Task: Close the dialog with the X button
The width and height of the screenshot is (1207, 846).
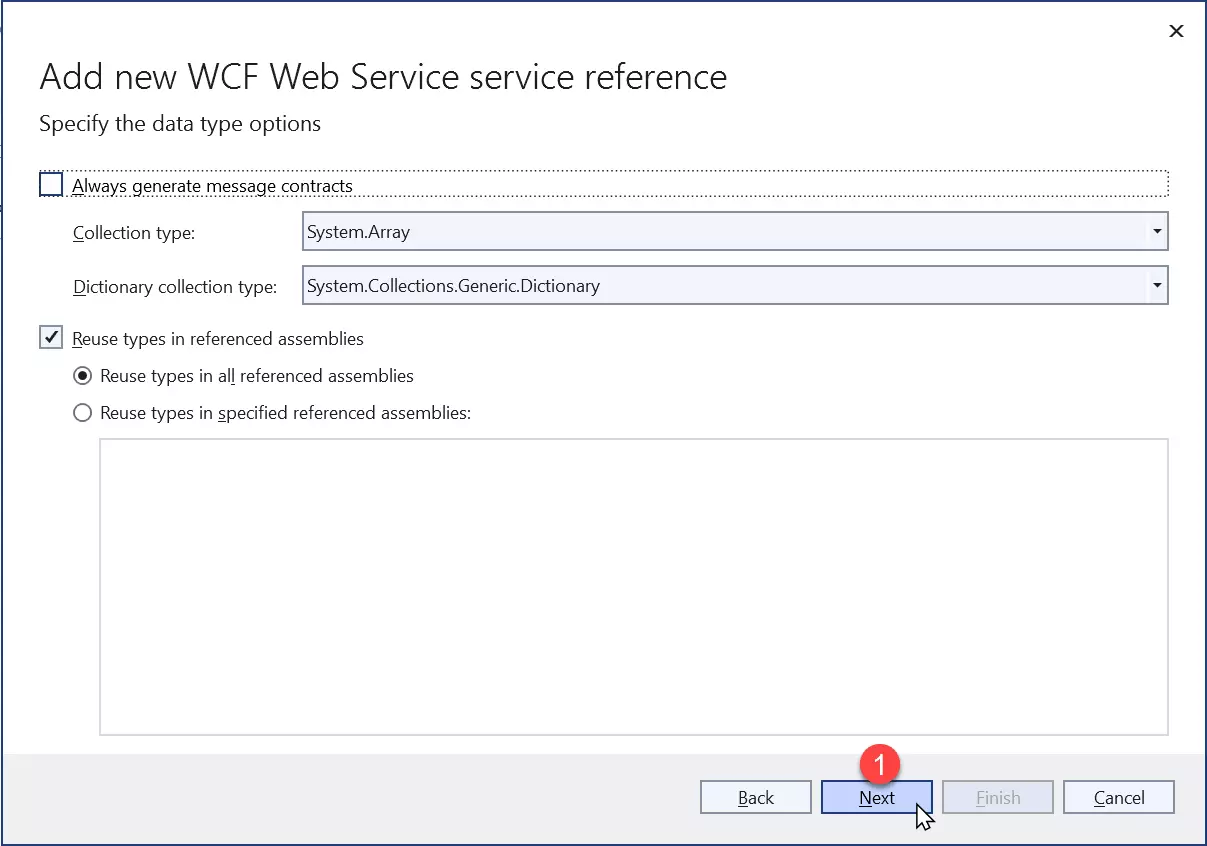Action: 1176,31
